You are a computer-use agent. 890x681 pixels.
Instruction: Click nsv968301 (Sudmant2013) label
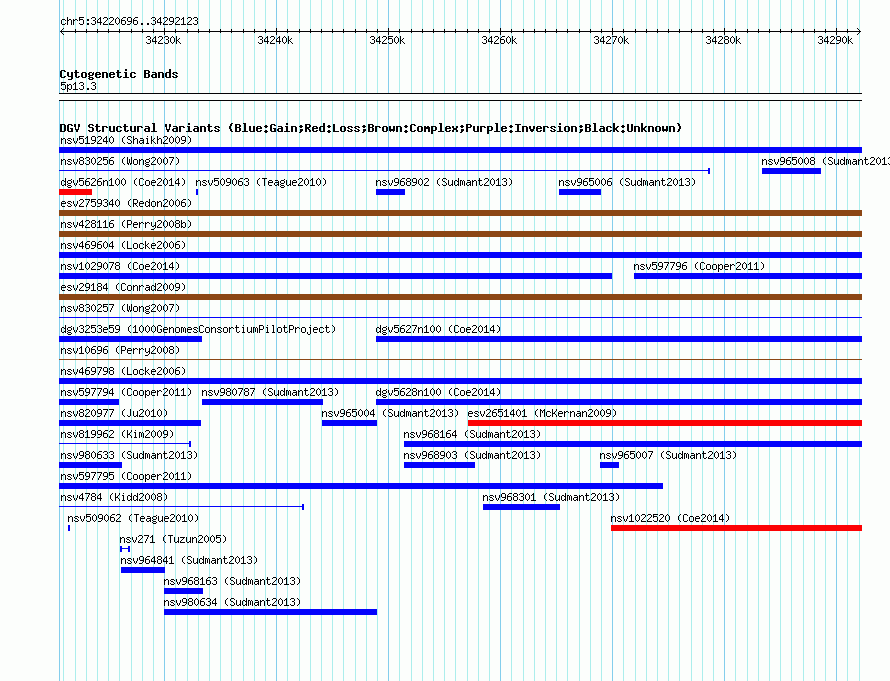point(551,497)
